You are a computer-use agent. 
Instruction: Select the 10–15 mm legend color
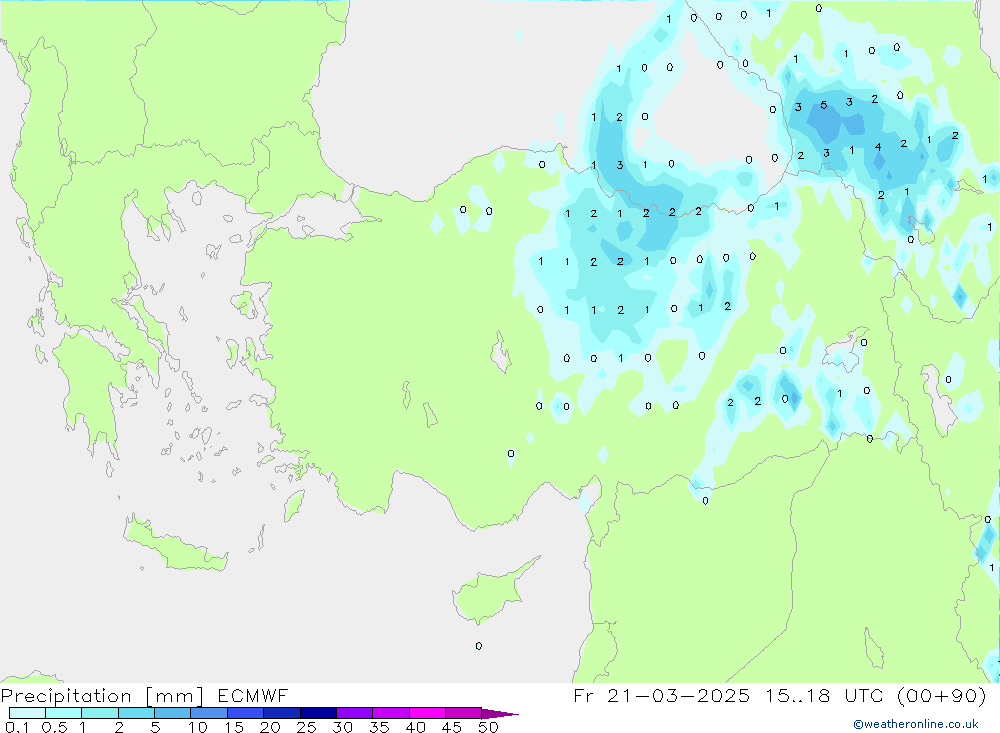209,713
